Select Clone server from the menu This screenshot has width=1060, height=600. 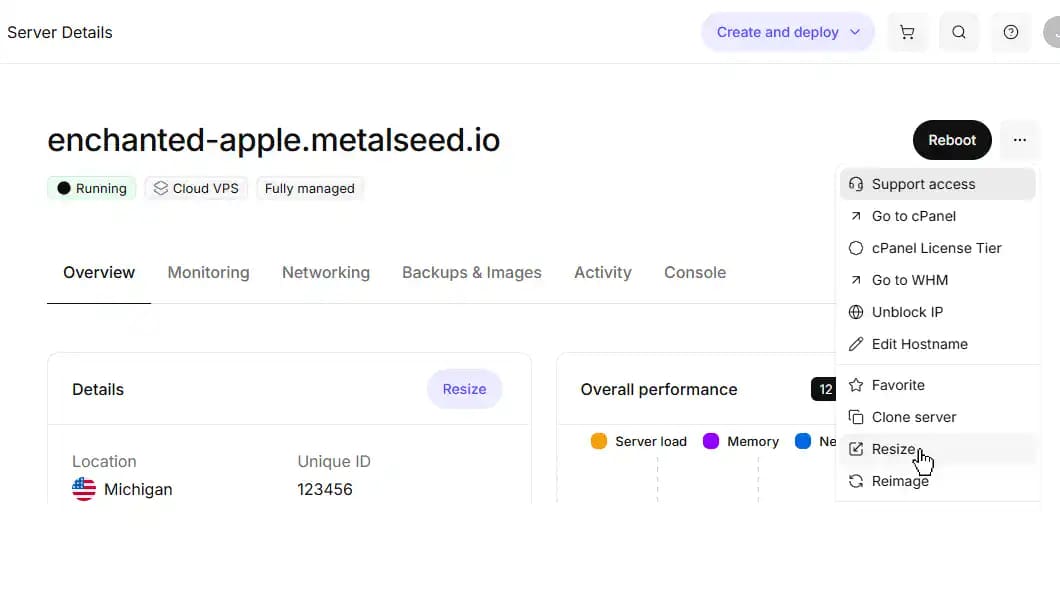pos(913,417)
